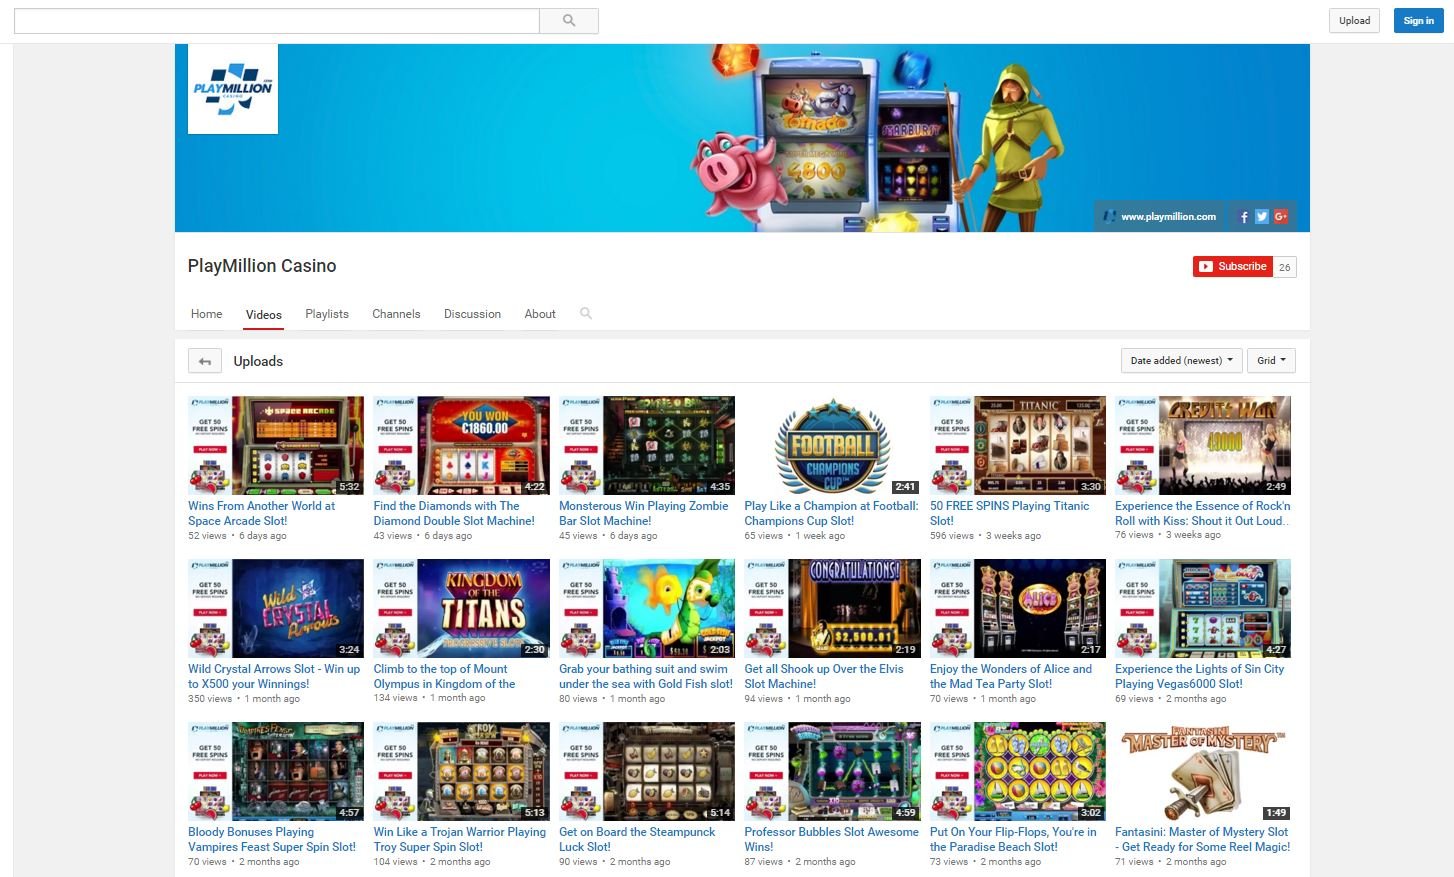Open Troy Super Spin video thumbnail
1454x877 pixels.
point(461,771)
